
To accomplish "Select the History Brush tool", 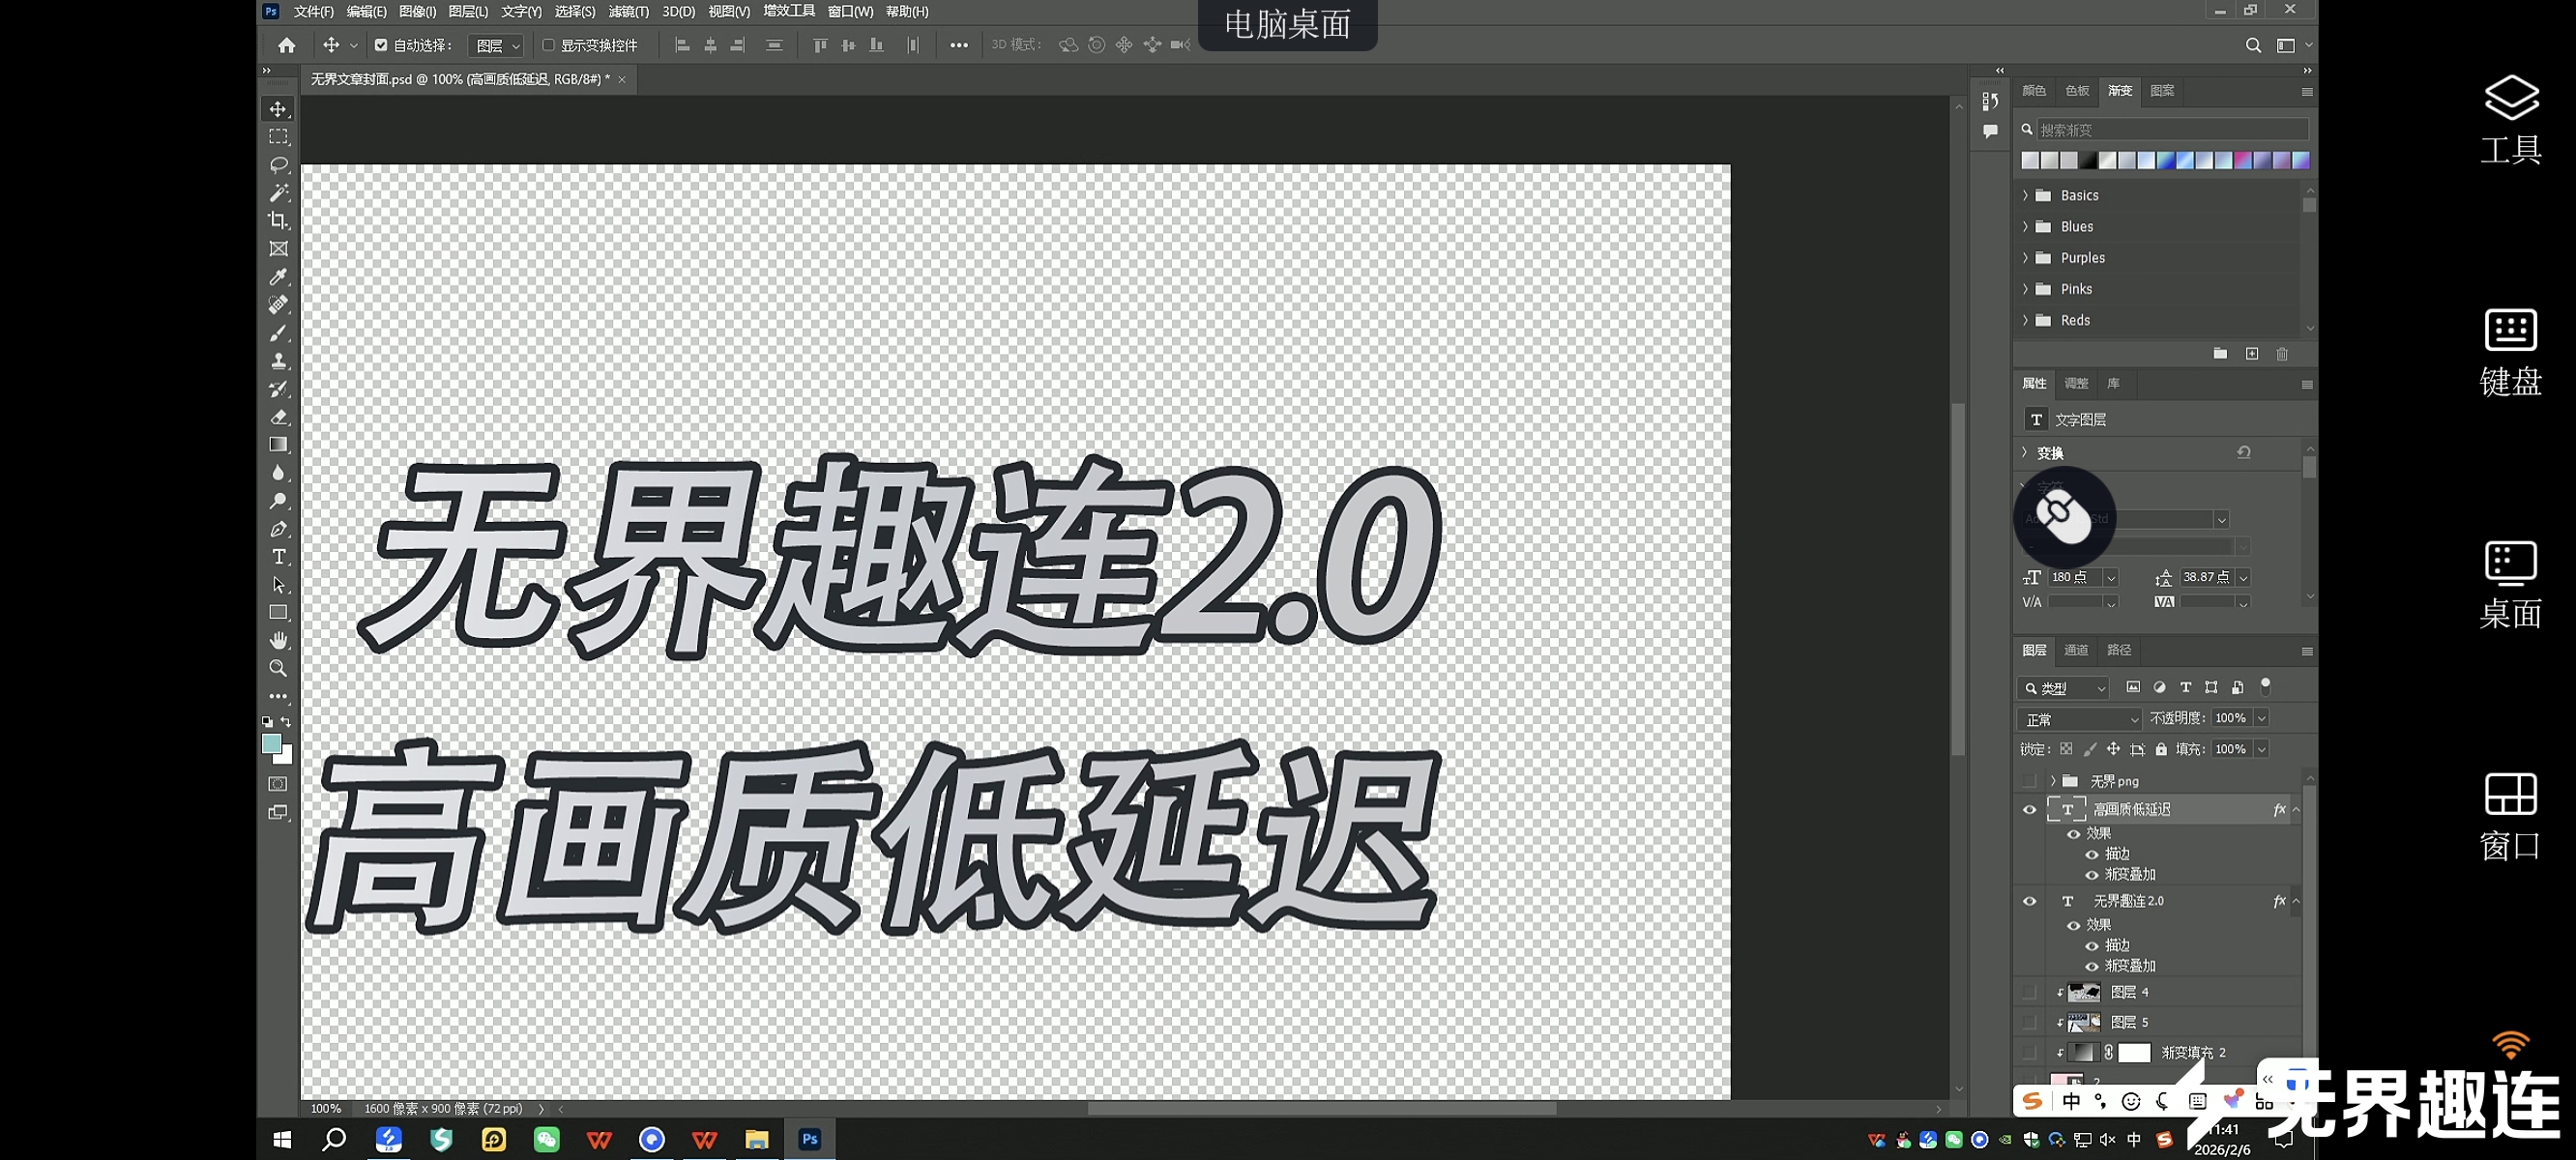I will pos(278,389).
